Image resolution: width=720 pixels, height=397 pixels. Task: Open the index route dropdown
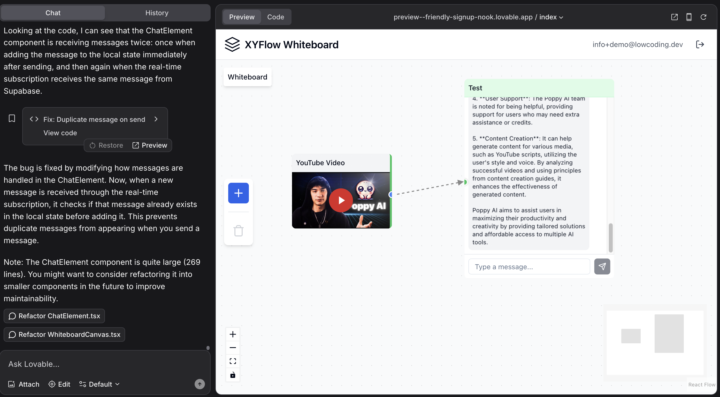[x=551, y=17]
